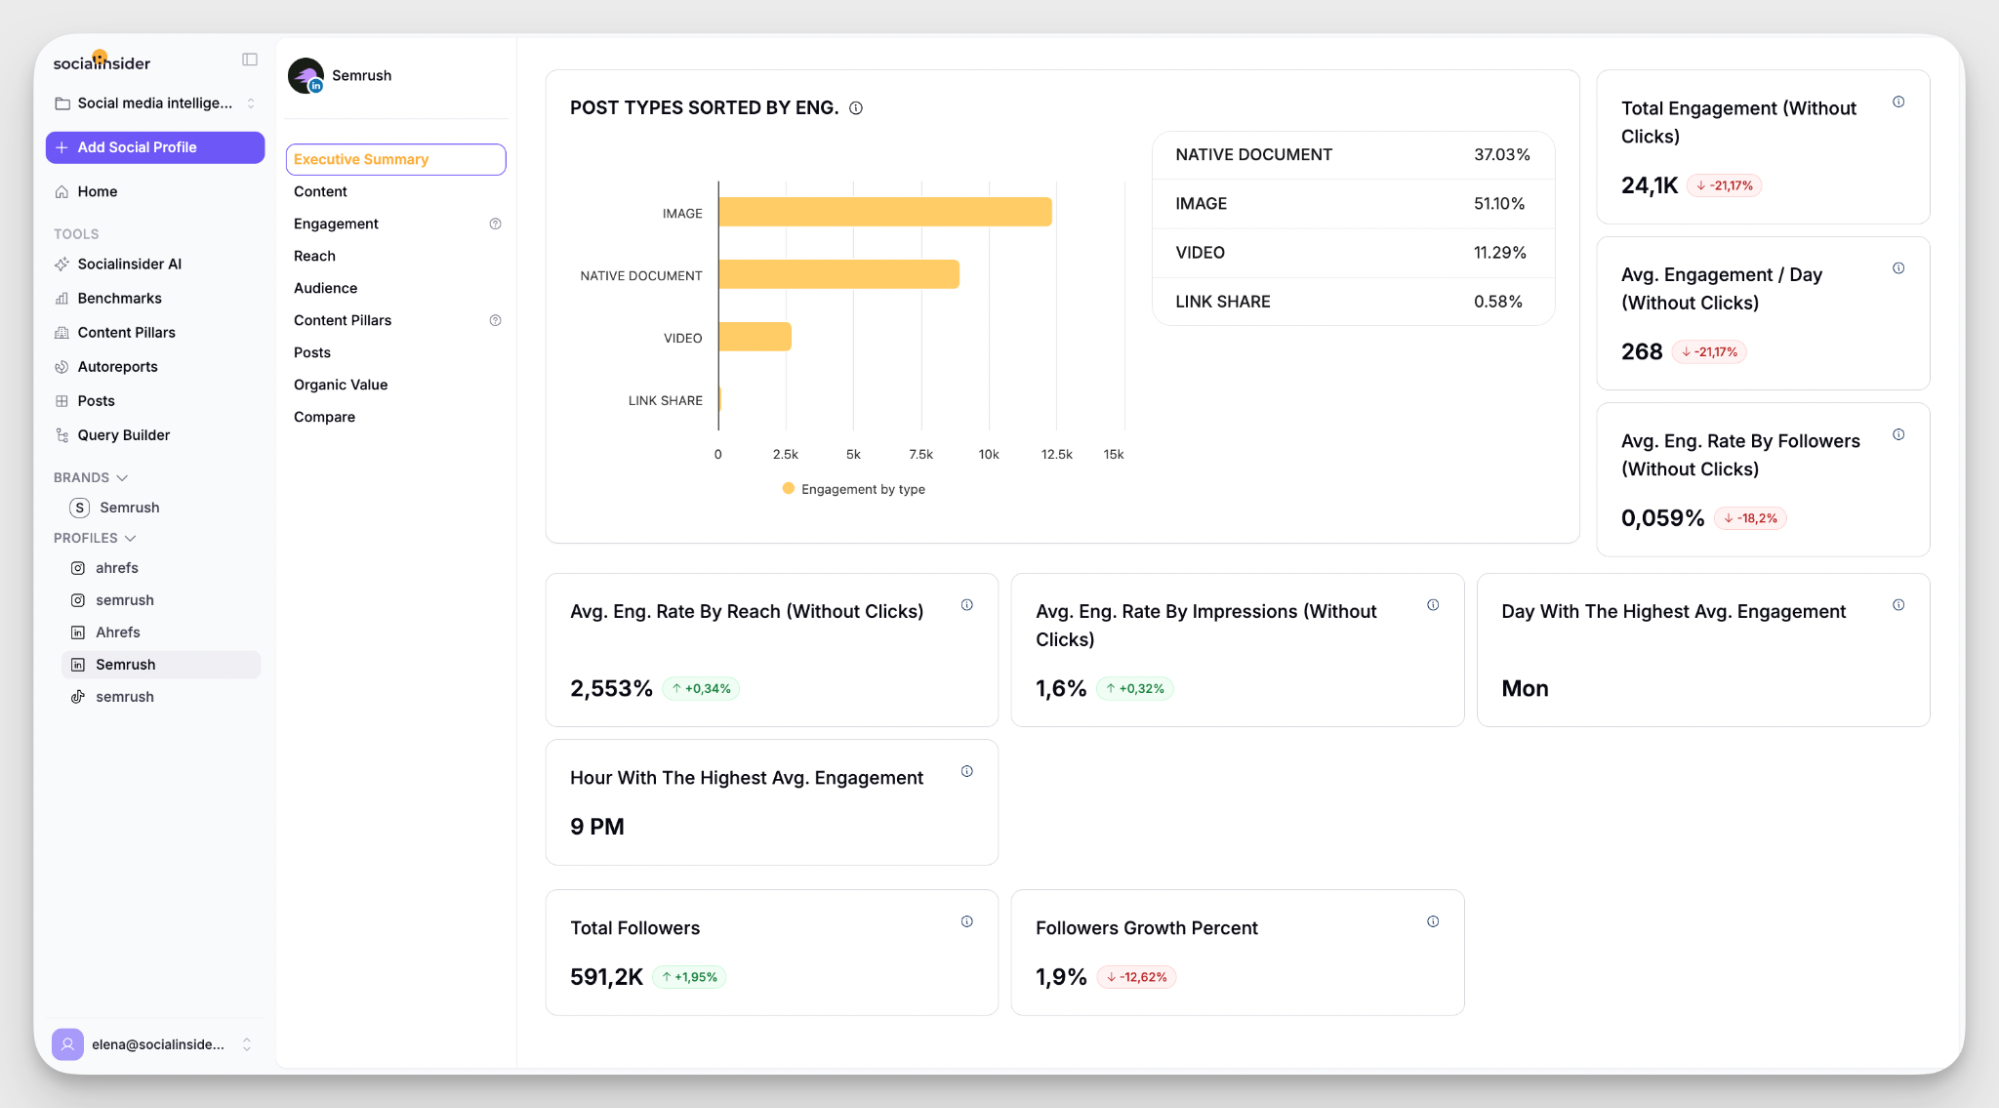
Task: Click the Query Builder icon
Action: click(62, 435)
